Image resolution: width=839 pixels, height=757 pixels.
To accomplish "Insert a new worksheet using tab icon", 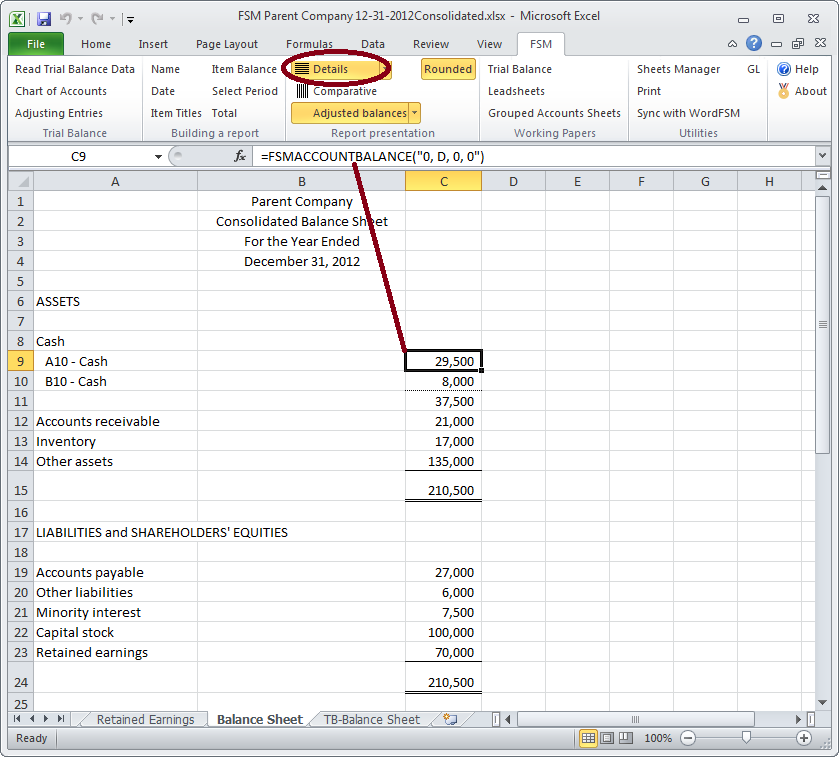I will pos(450,720).
